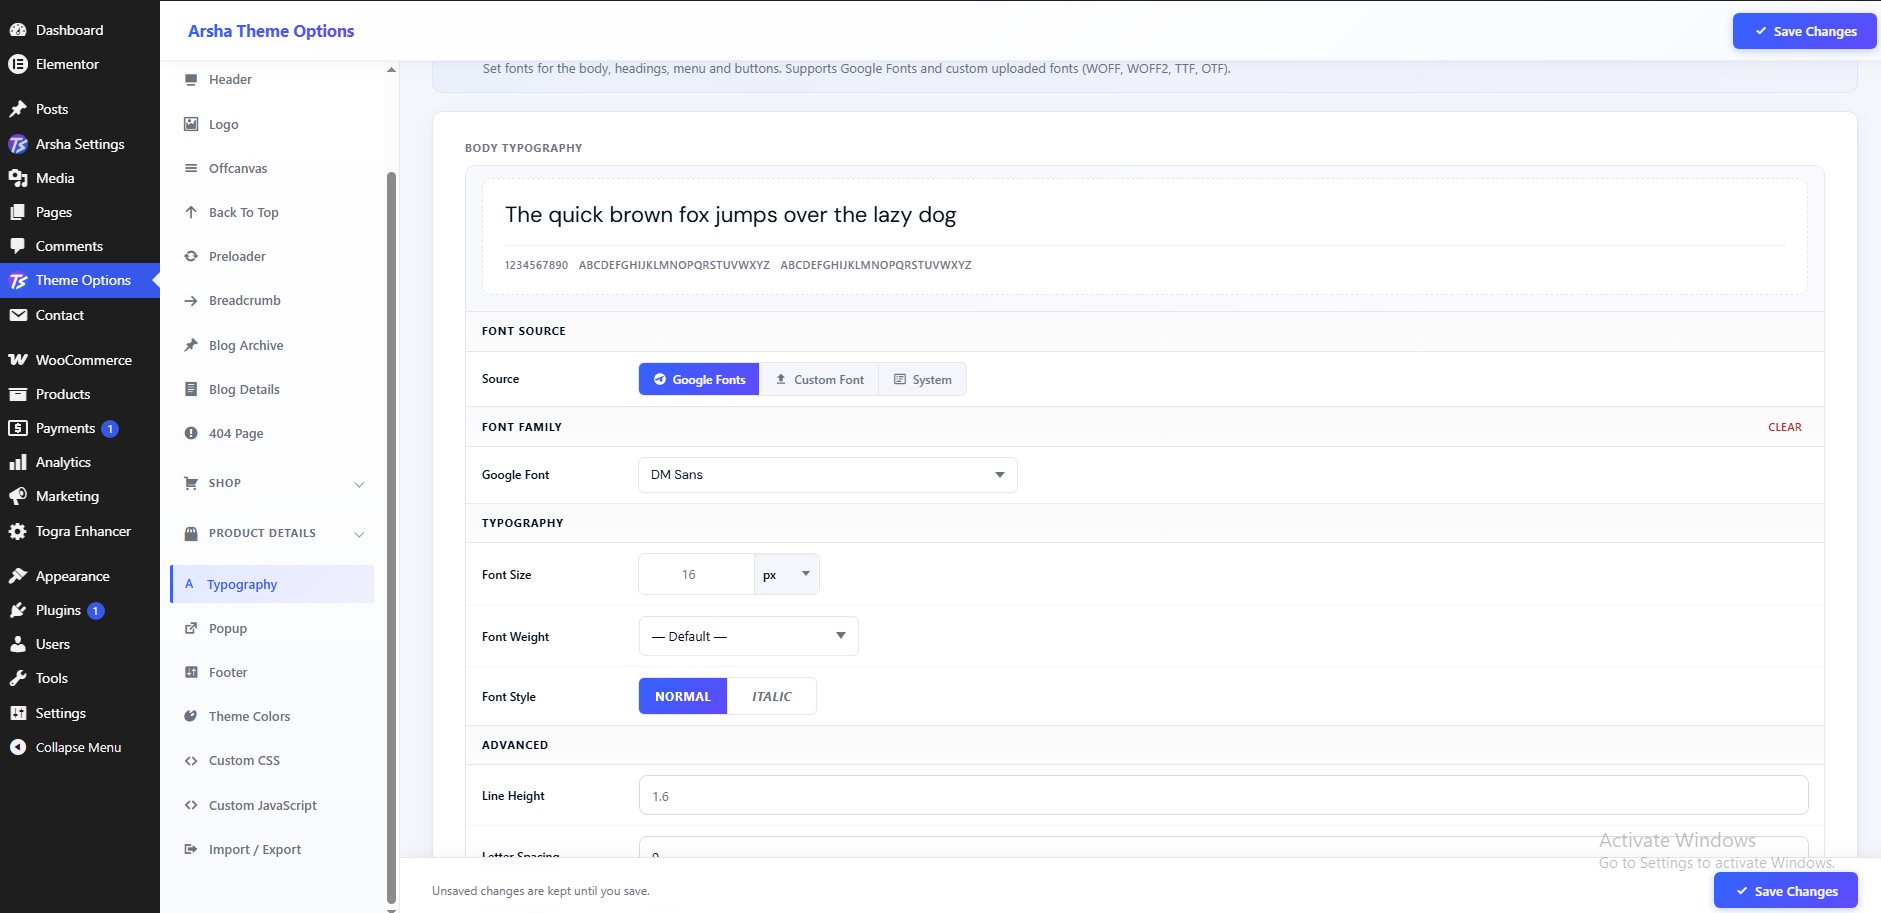Click the Dashboard icon in WordPress sidebar
Viewport: 1881px width, 913px height.
(18, 30)
